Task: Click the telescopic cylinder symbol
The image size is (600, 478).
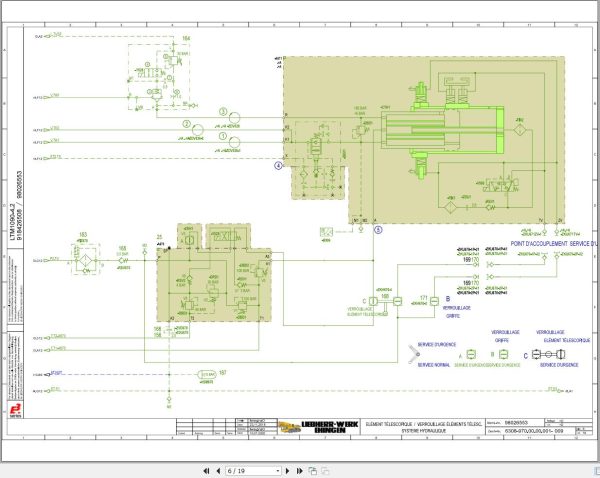Action: pyautogui.click(x=443, y=130)
